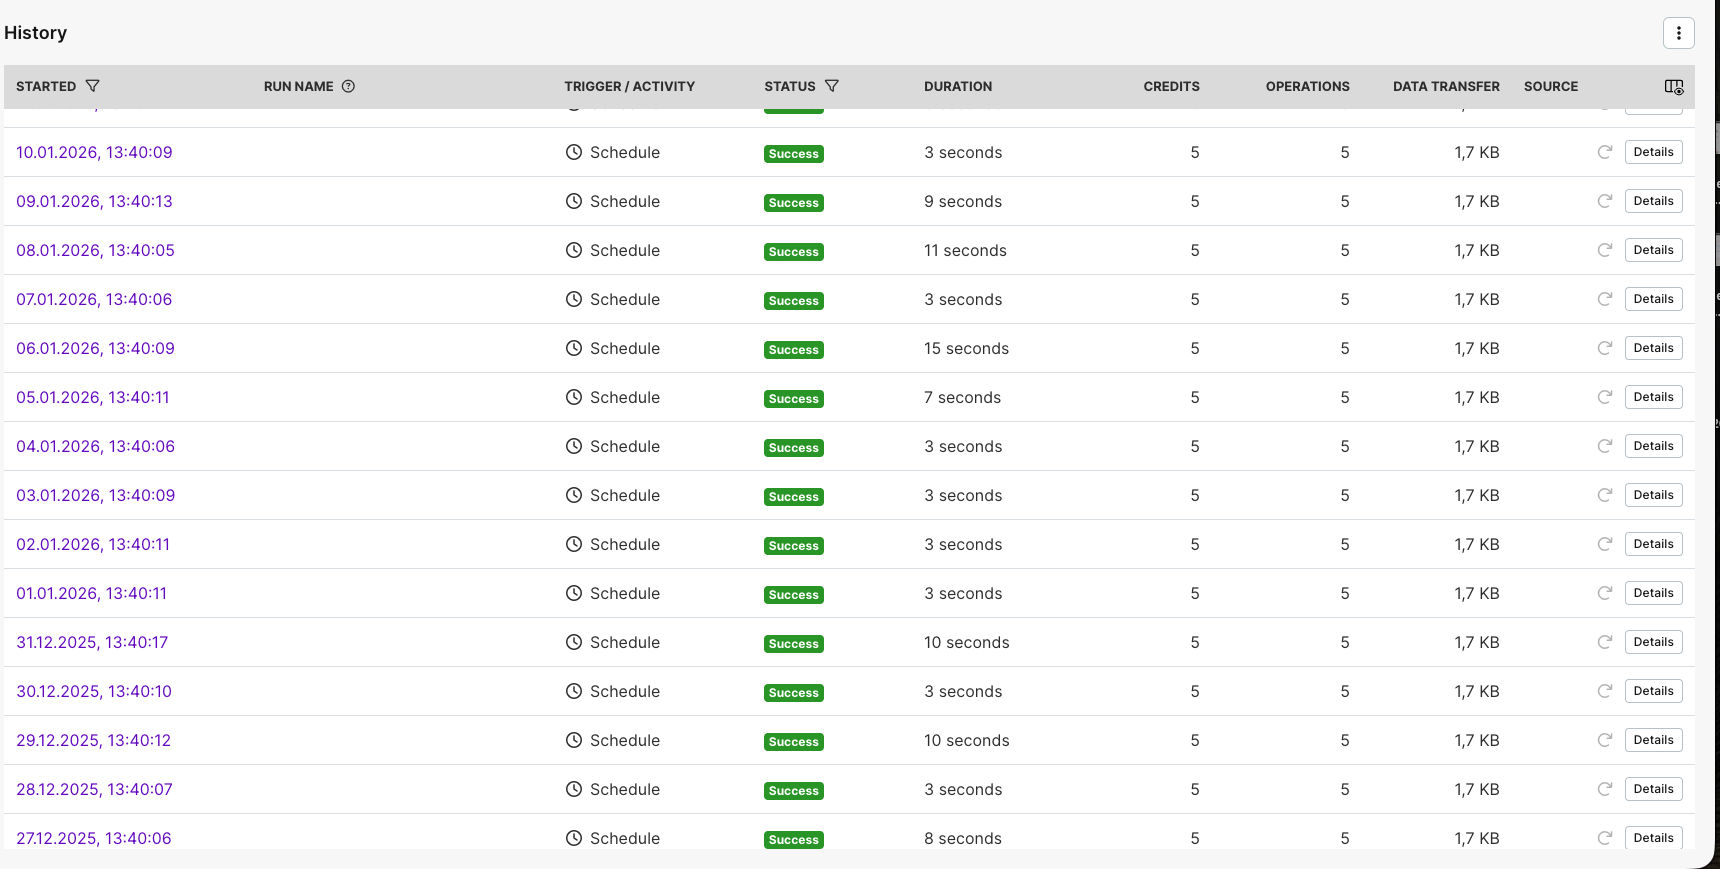Rerun the 28.12.2025 execution
Viewport: 1720px width, 869px height.
1605,789
